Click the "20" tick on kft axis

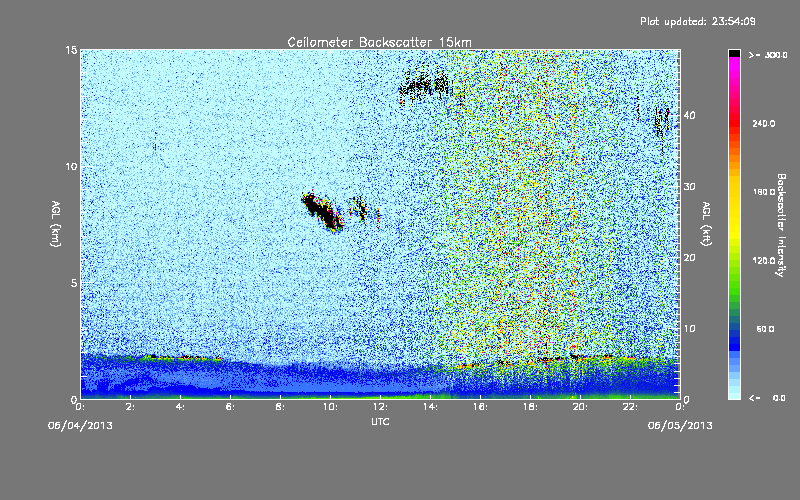pos(689,257)
